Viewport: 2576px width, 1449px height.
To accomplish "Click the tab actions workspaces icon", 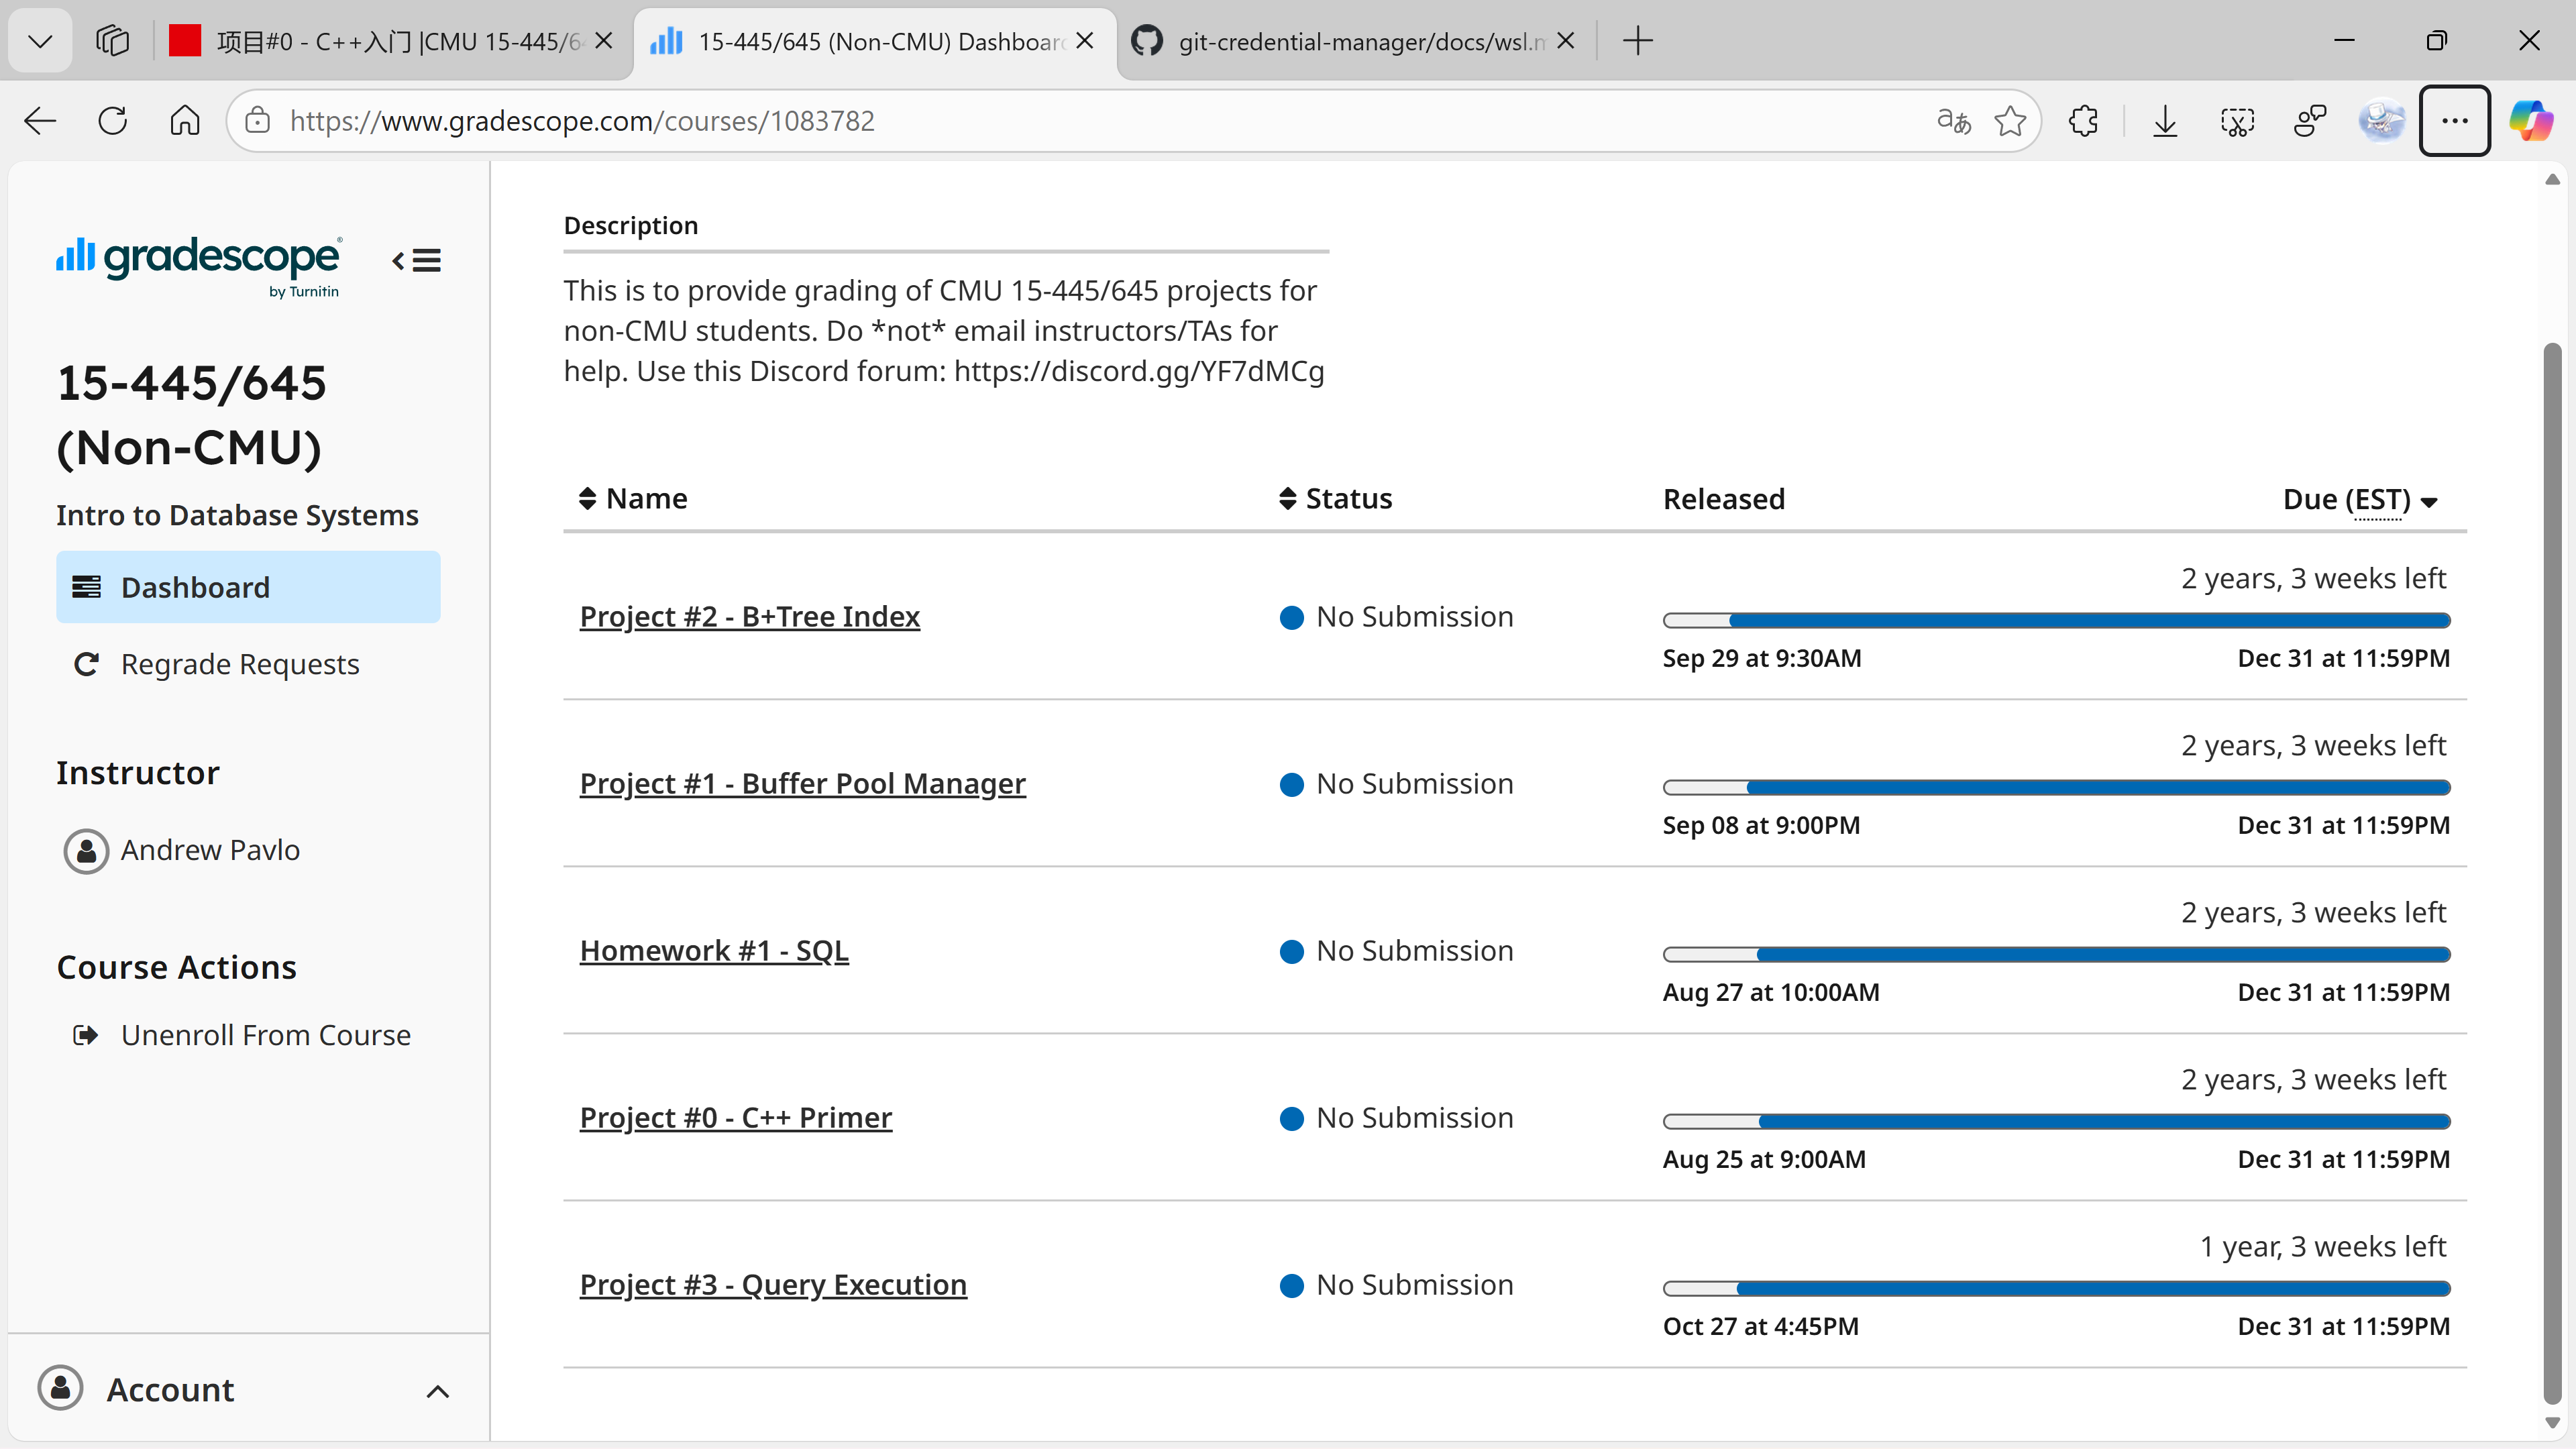I will pyautogui.click(x=113, y=41).
